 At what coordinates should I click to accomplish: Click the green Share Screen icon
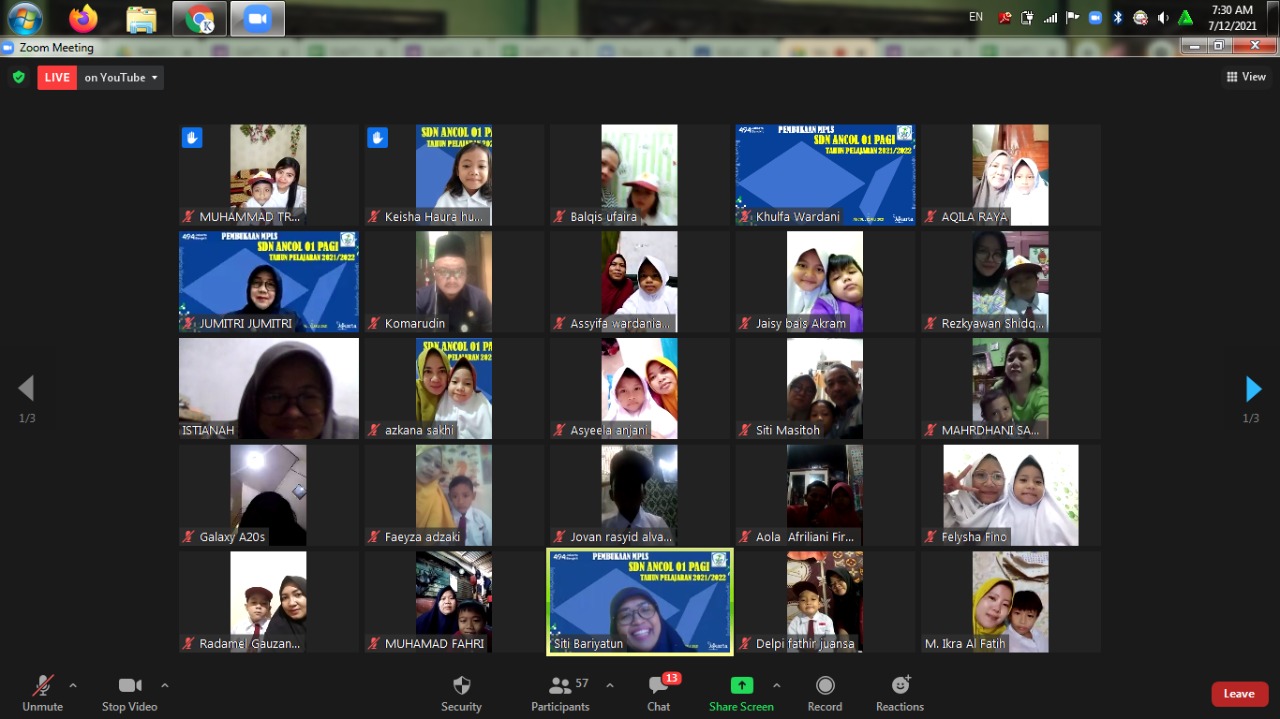tap(741, 686)
